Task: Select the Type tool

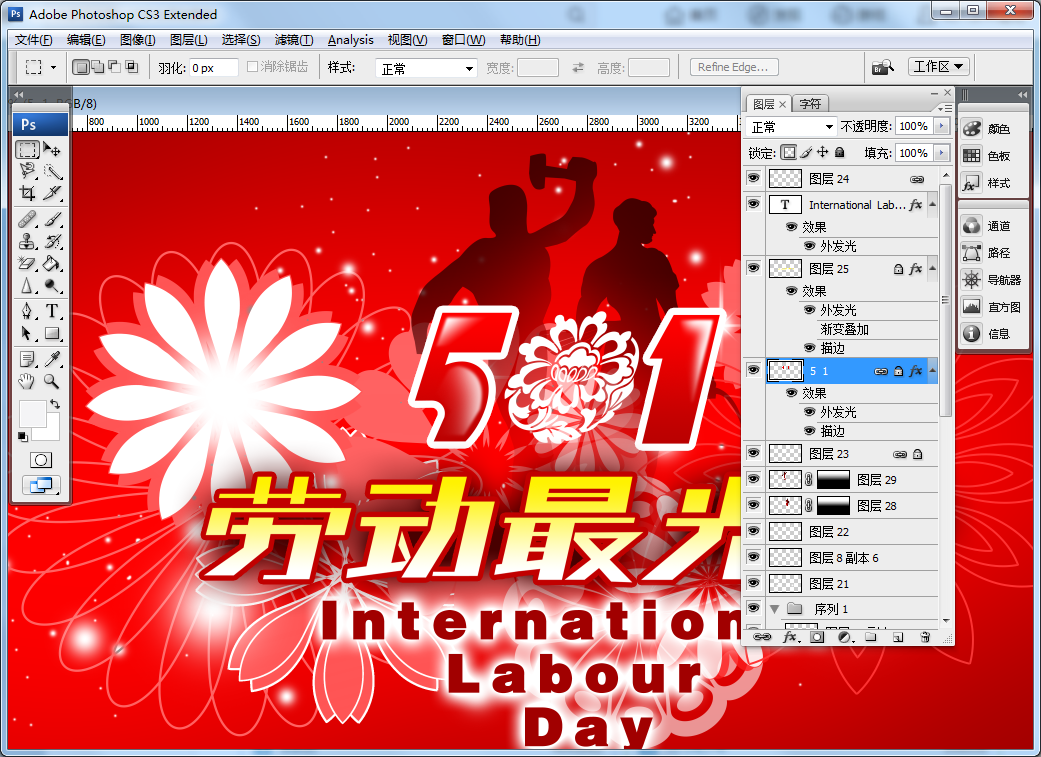Action: 52,311
